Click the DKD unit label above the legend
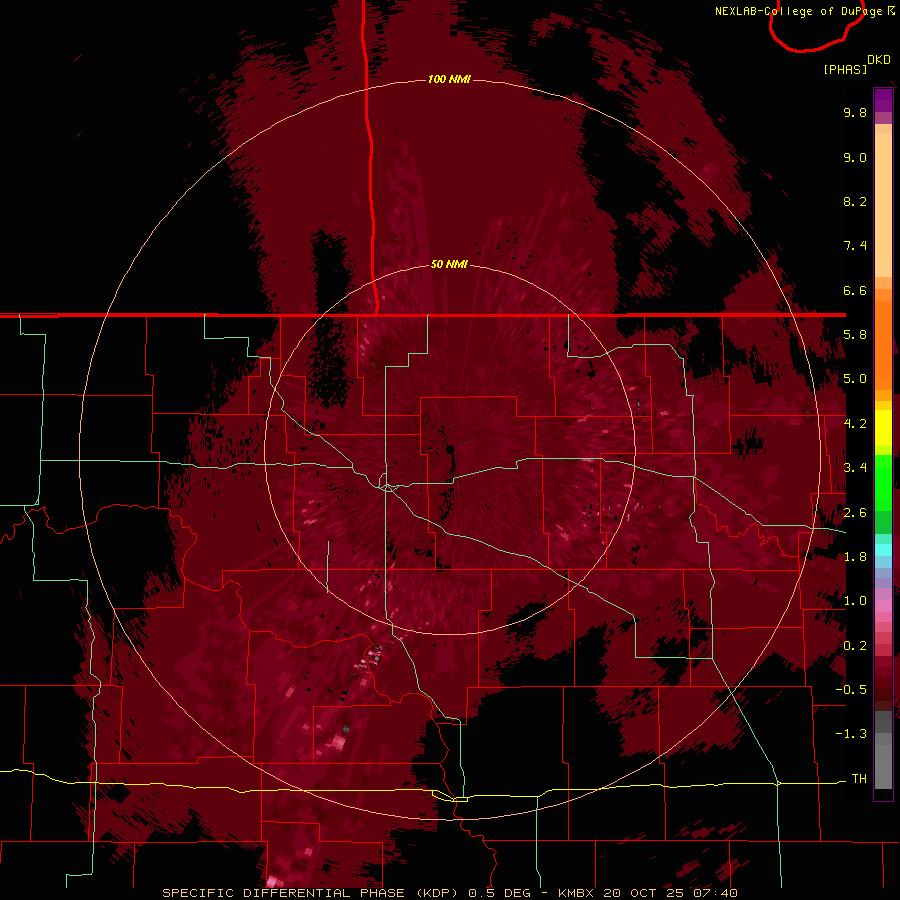 tap(879, 60)
